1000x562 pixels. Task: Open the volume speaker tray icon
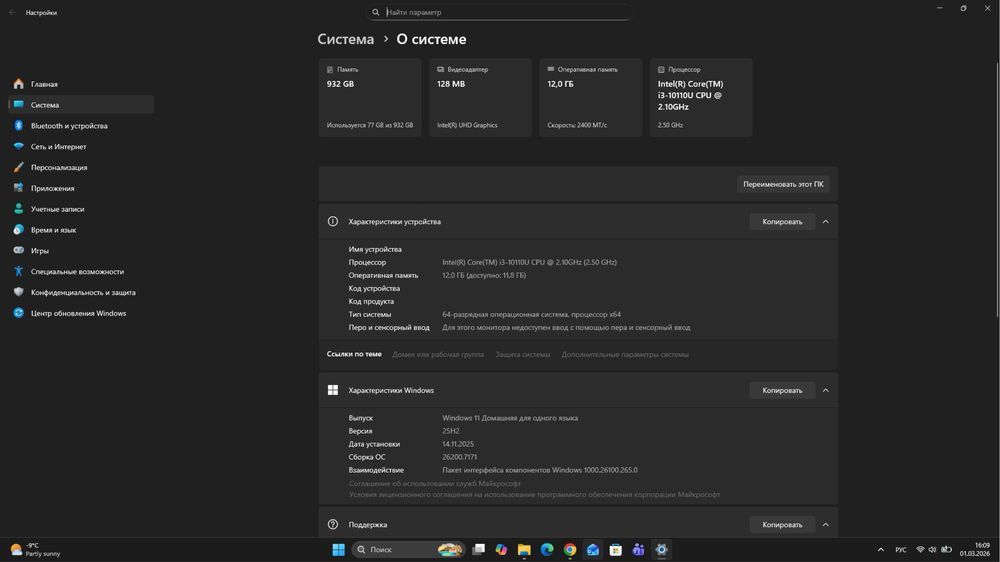pos(932,550)
